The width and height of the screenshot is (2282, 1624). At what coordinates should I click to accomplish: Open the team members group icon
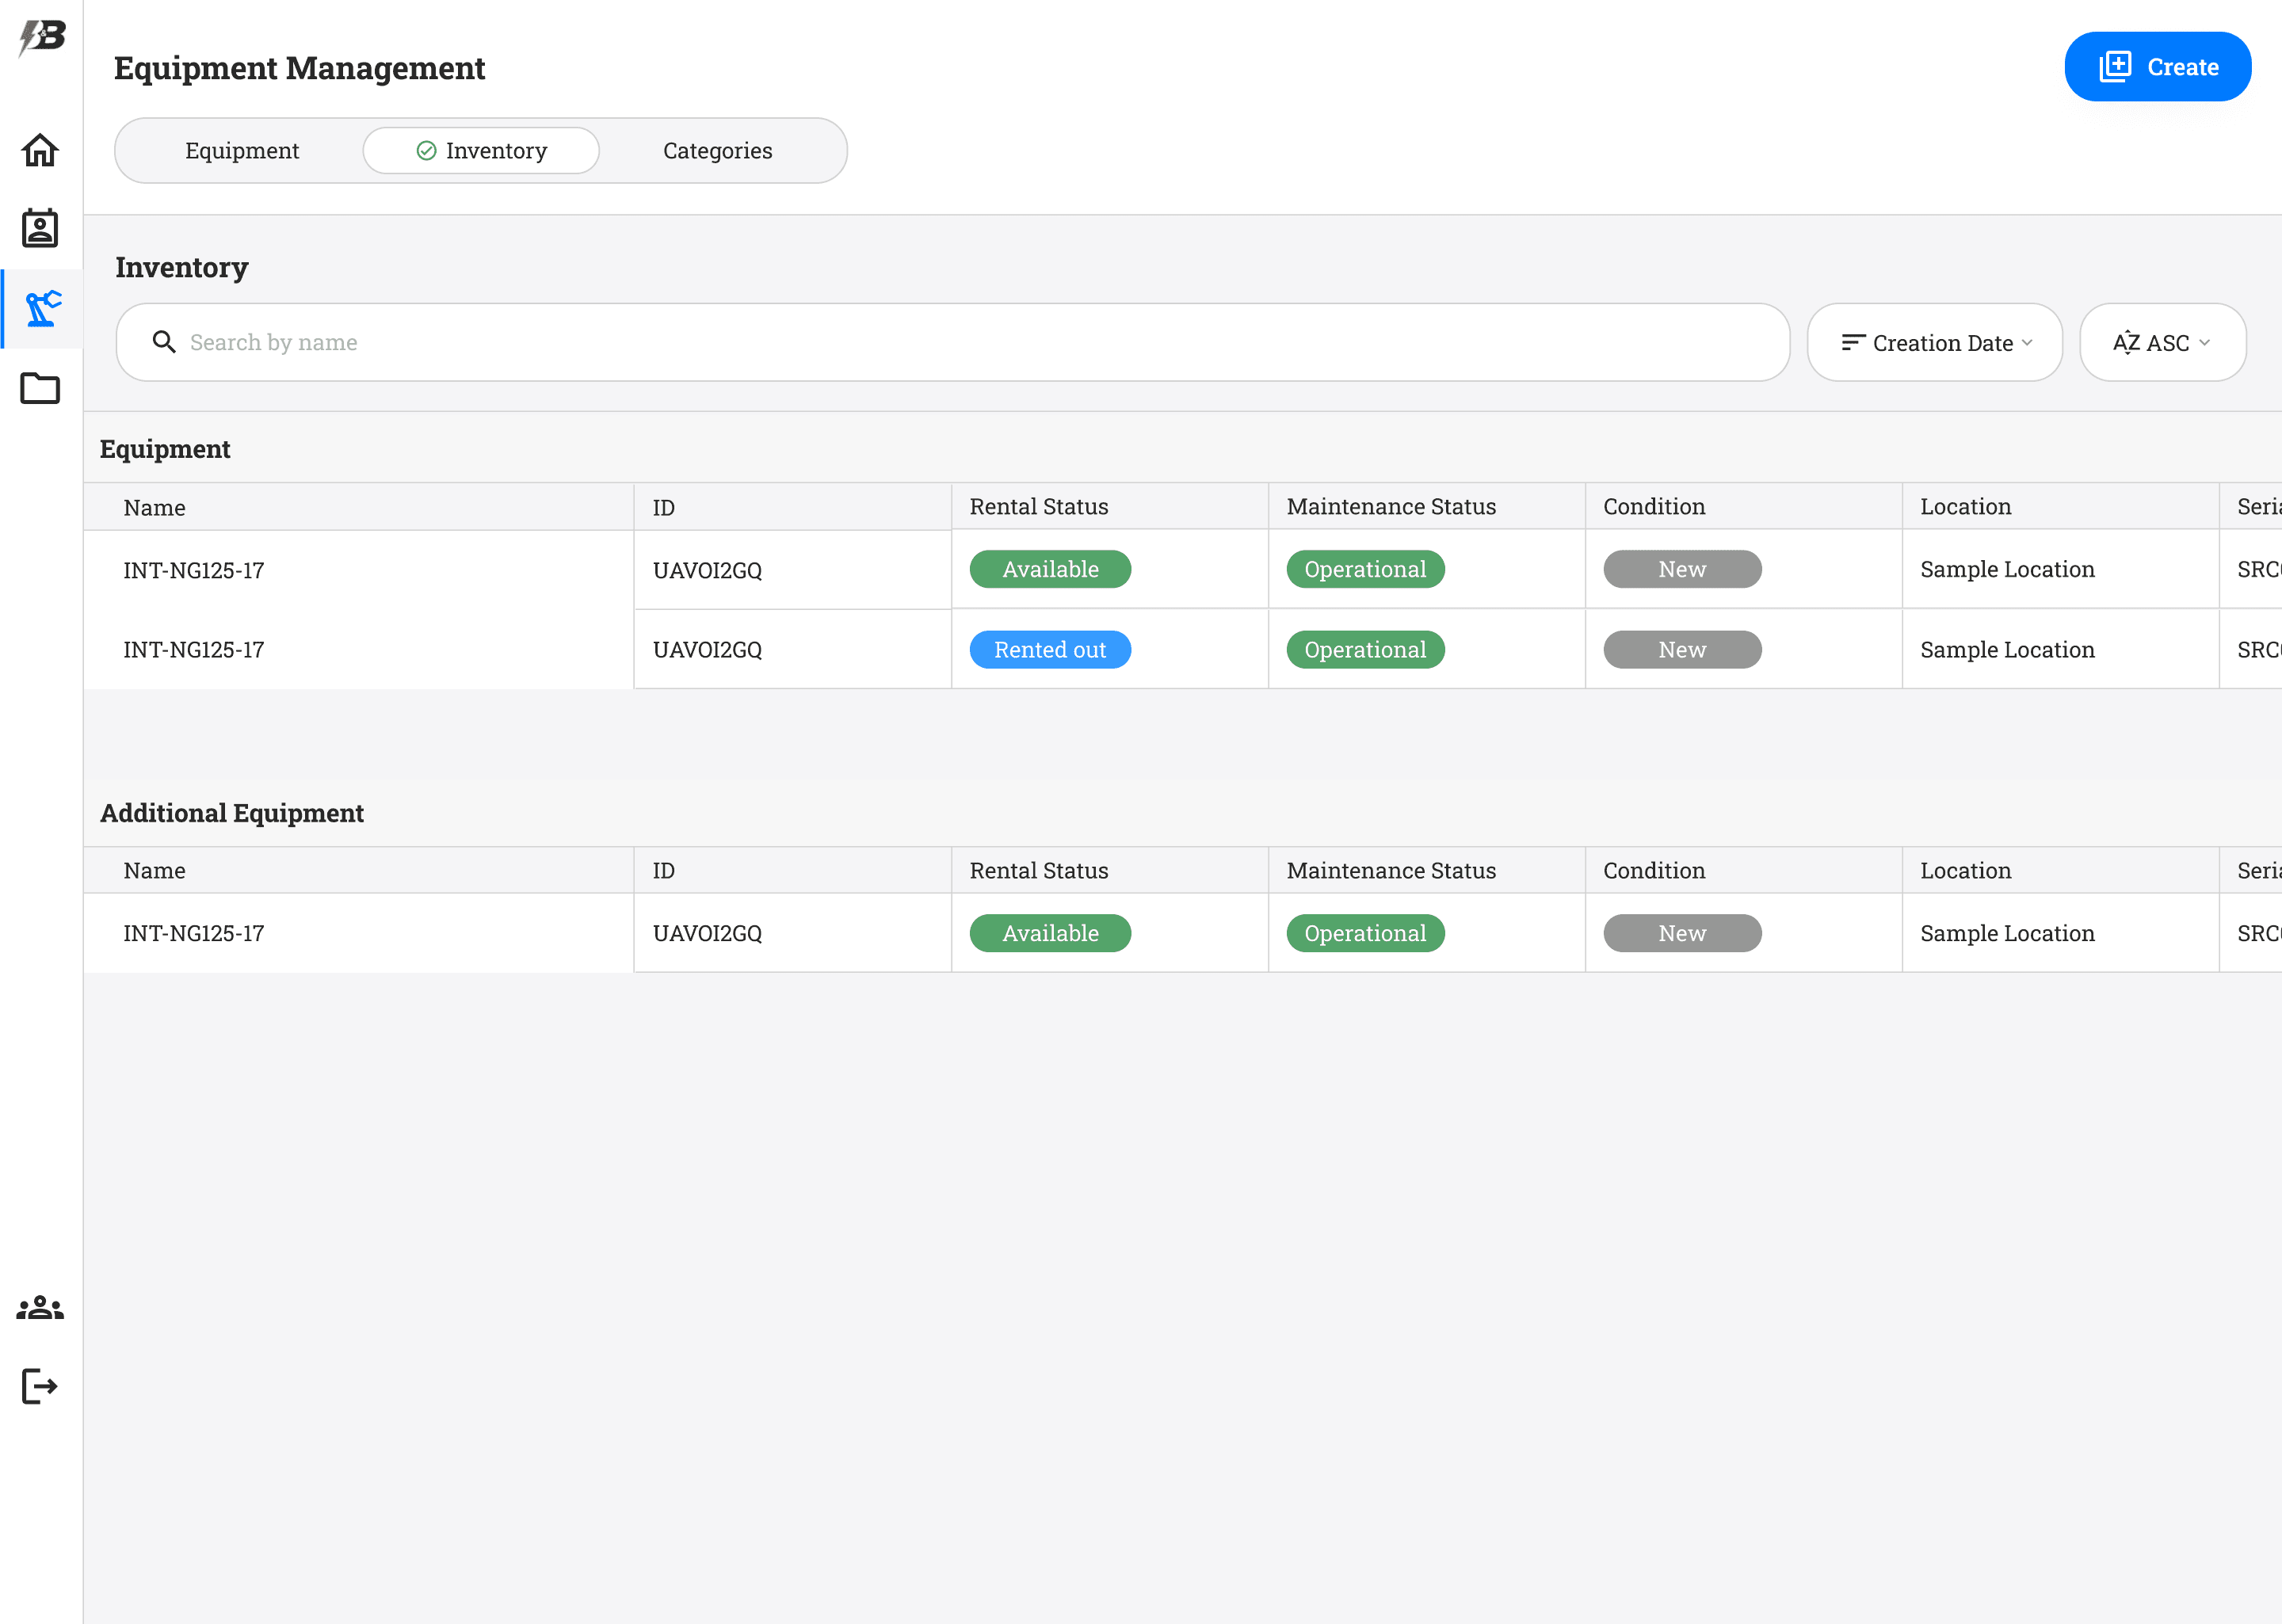coord(40,1307)
